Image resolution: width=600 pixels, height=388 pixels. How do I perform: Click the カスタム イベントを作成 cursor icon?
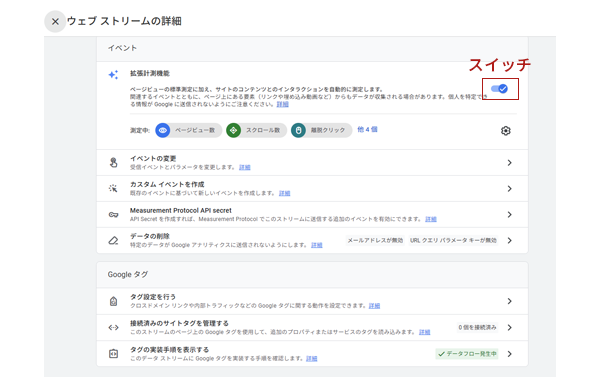tap(113, 188)
